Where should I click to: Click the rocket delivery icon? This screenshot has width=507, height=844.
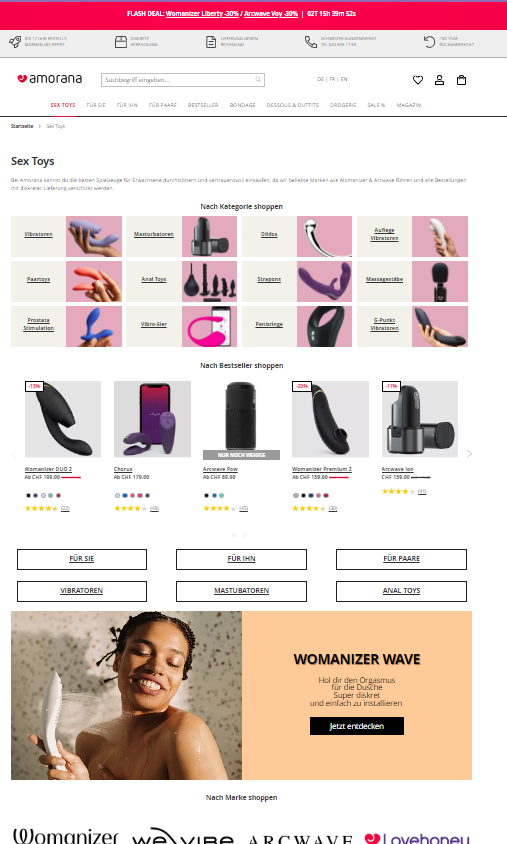pyautogui.click(x=15, y=41)
